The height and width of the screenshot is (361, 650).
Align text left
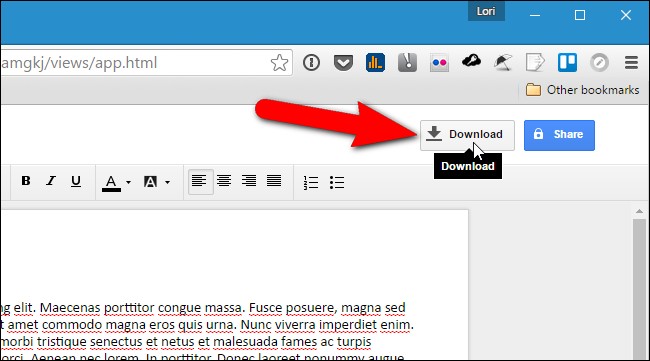point(200,182)
